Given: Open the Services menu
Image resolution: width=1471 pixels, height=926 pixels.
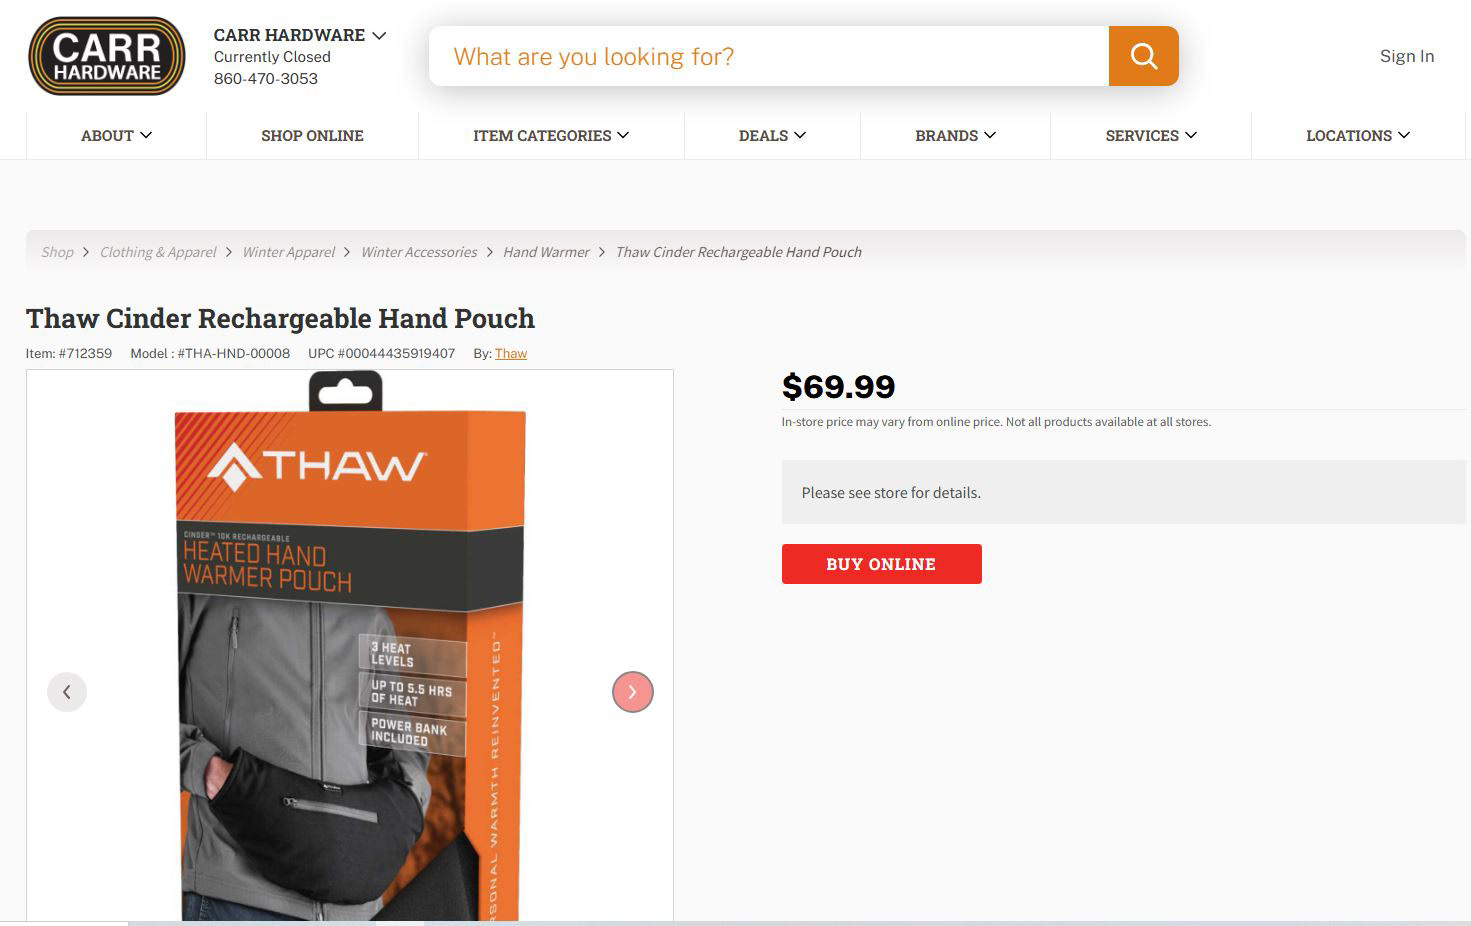Looking at the screenshot, I should click(1151, 135).
